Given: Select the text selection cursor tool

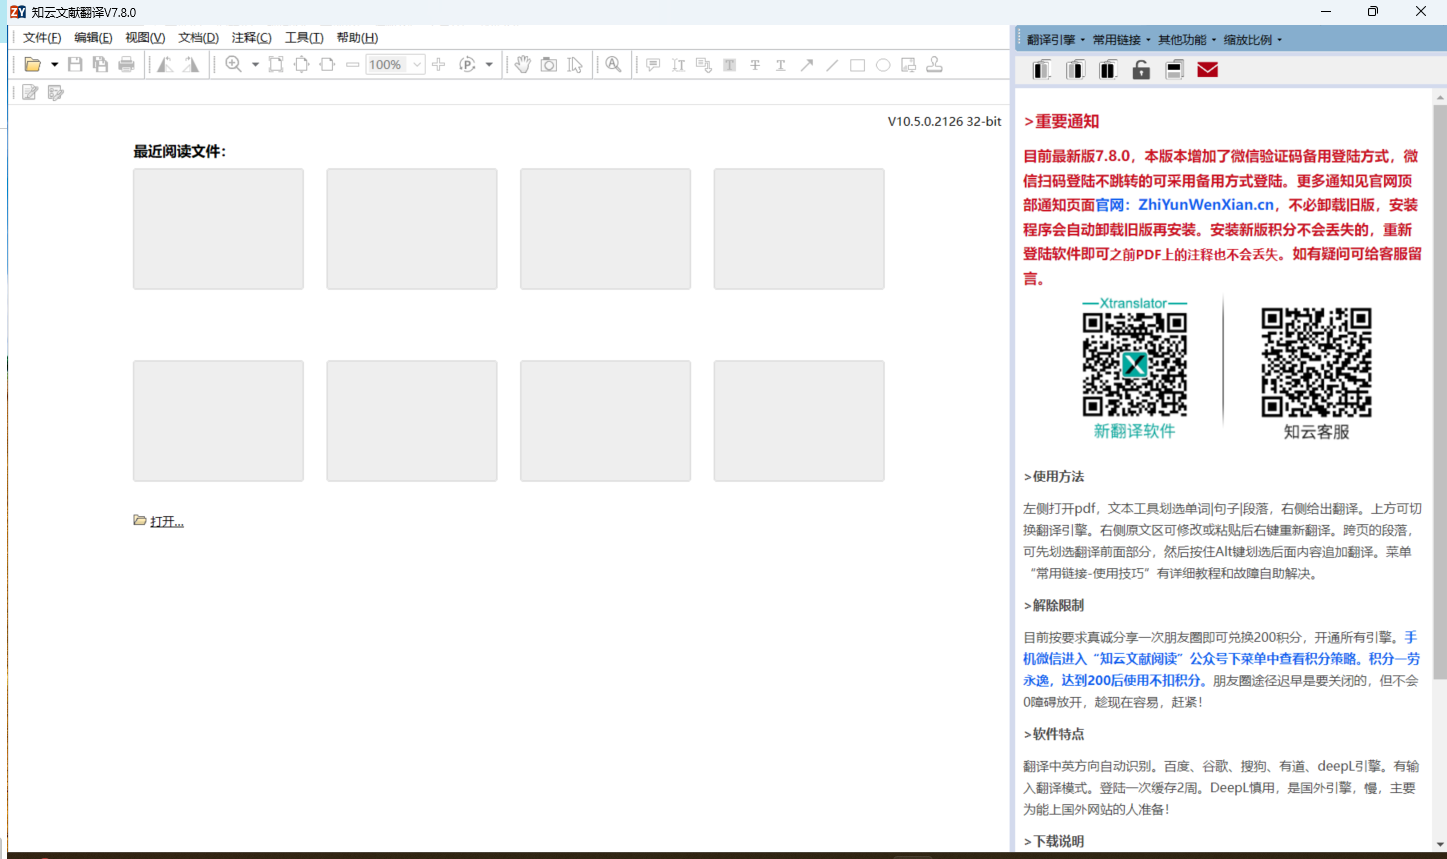Looking at the screenshot, I should 575,65.
